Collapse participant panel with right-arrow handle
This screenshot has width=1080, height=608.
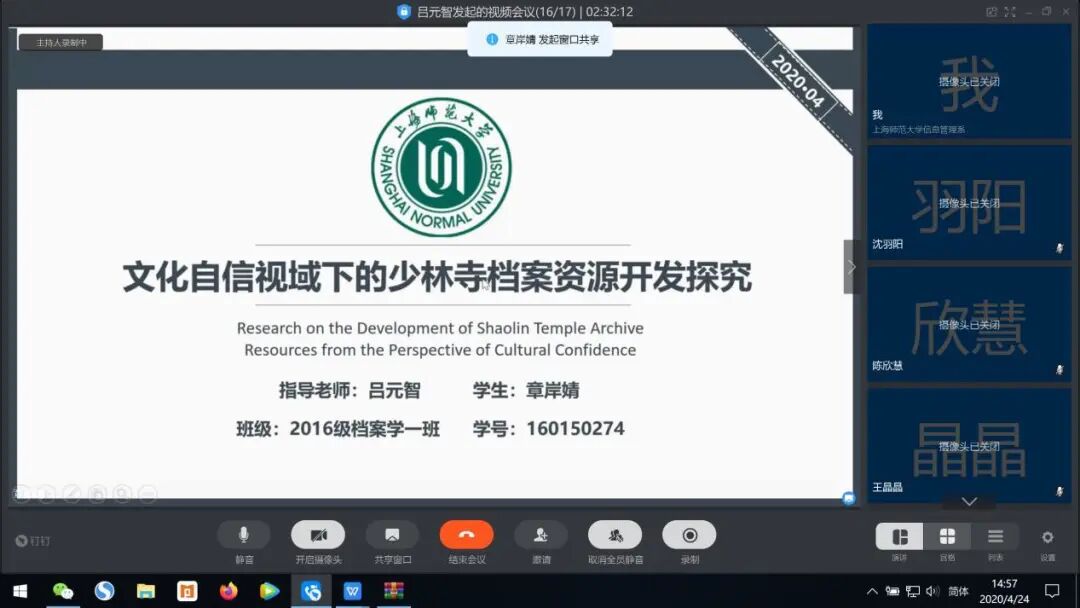pyautogui.click(x=851, y=267)
